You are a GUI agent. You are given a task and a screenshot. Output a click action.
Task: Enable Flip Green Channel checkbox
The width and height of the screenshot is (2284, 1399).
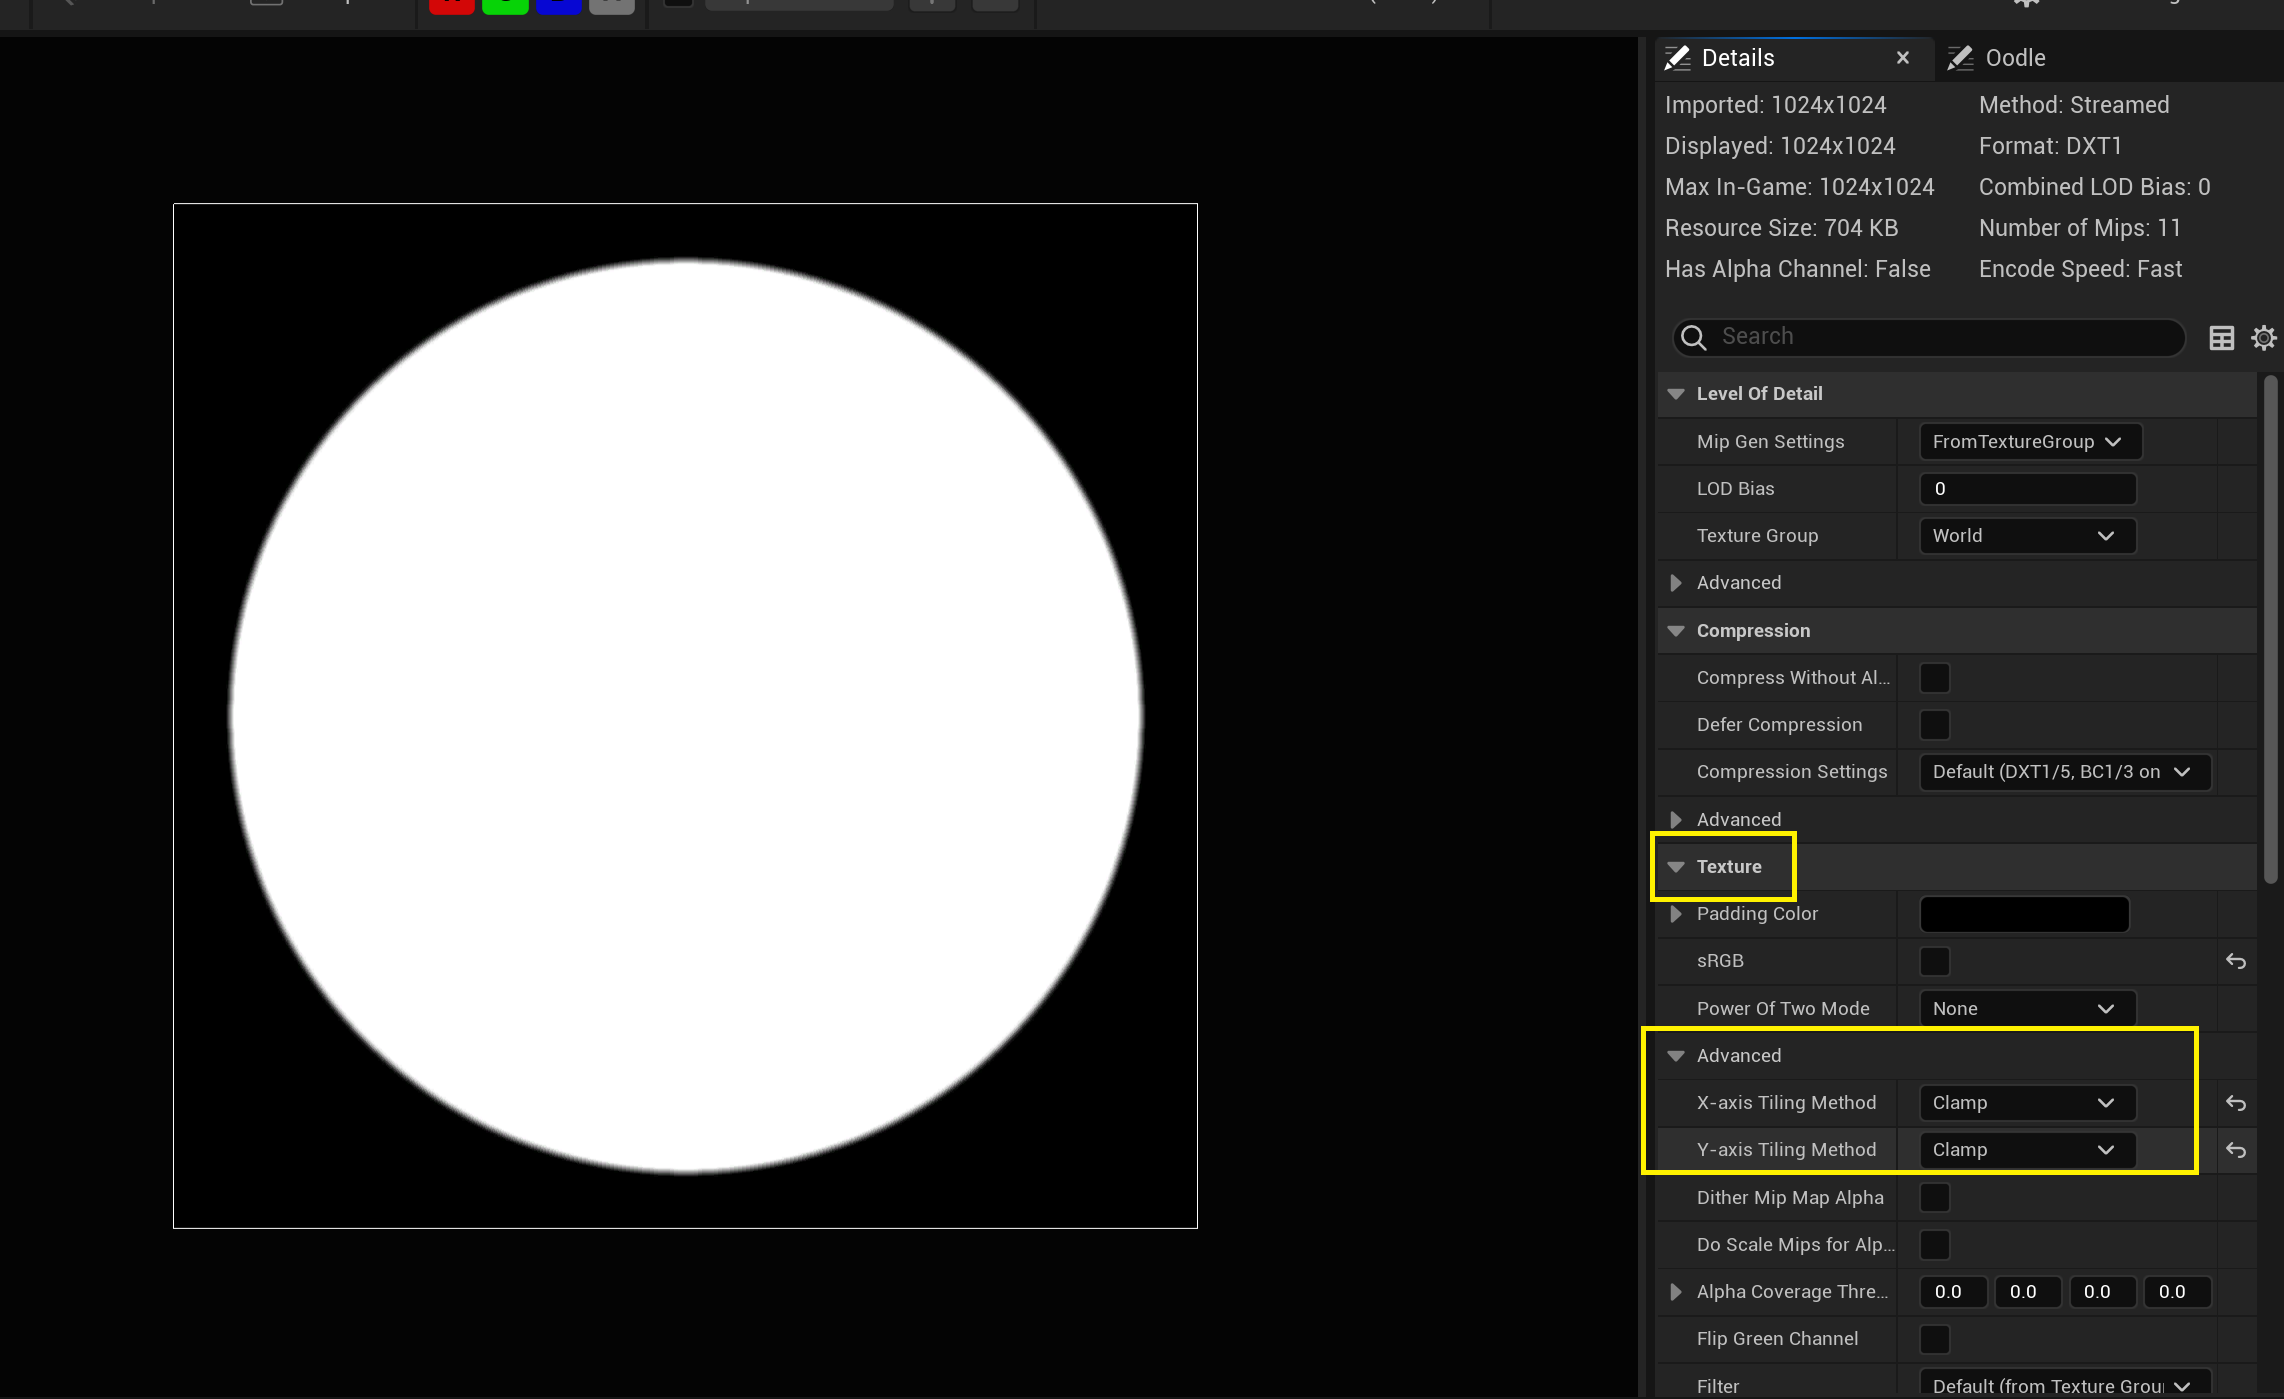coord(1935,1339)
